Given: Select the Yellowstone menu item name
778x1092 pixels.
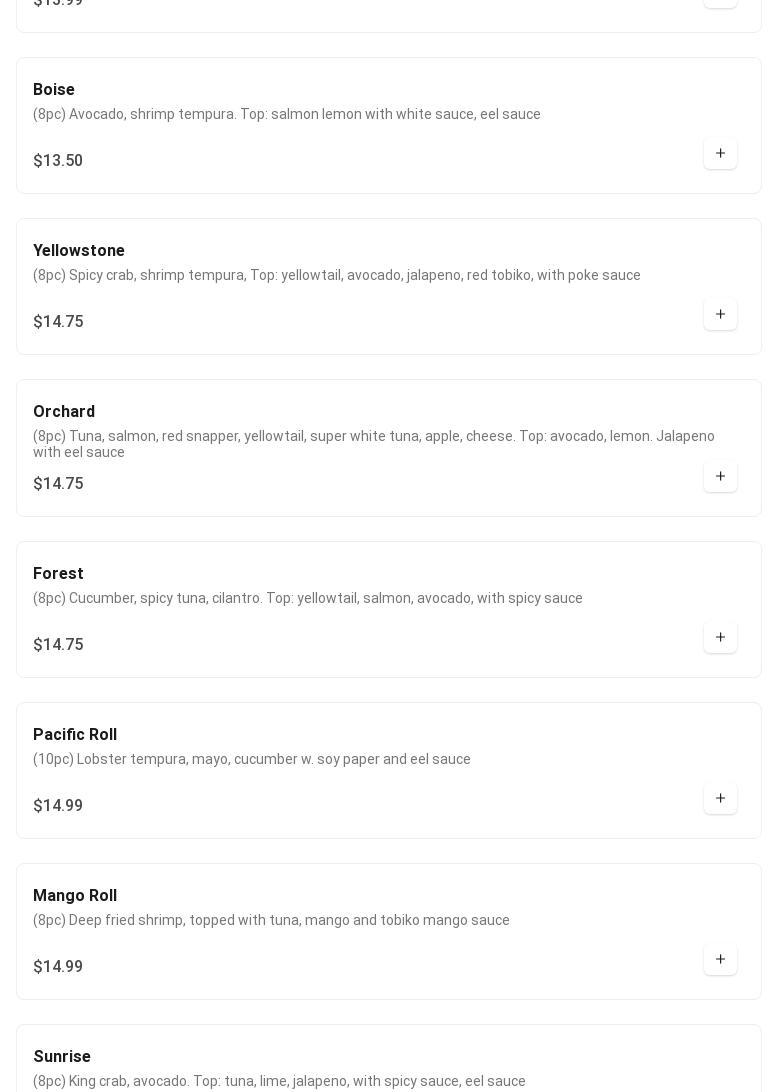Looking at the screenshot, I should pyautogui.click(x=79, y=251).
